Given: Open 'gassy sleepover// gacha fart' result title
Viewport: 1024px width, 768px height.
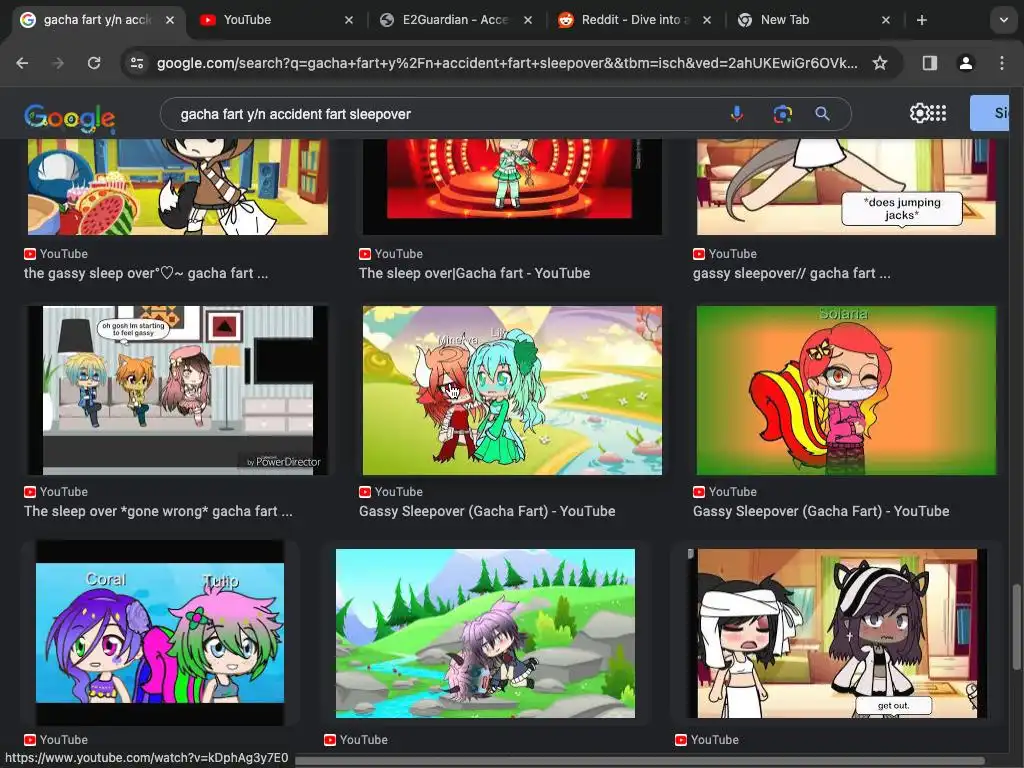Looking at the screenshot, I should pyautogui.click(x=792, y=273).
